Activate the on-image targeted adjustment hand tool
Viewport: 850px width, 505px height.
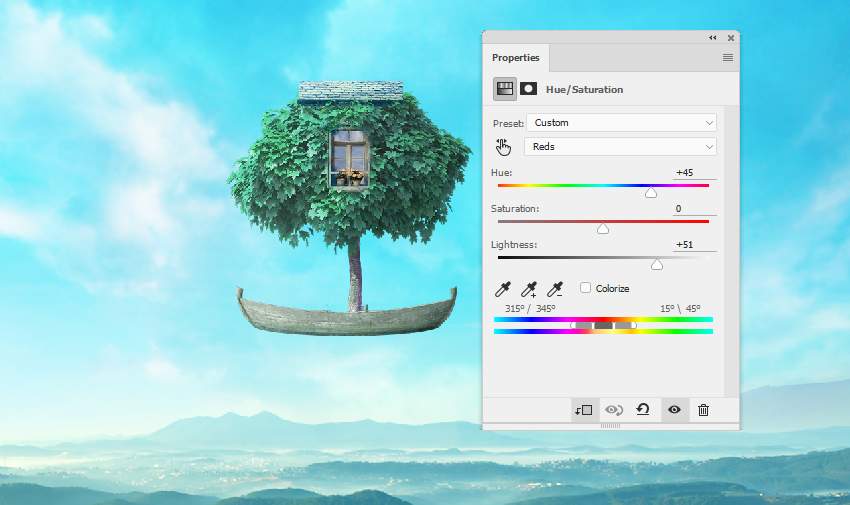tap(503, 147)
